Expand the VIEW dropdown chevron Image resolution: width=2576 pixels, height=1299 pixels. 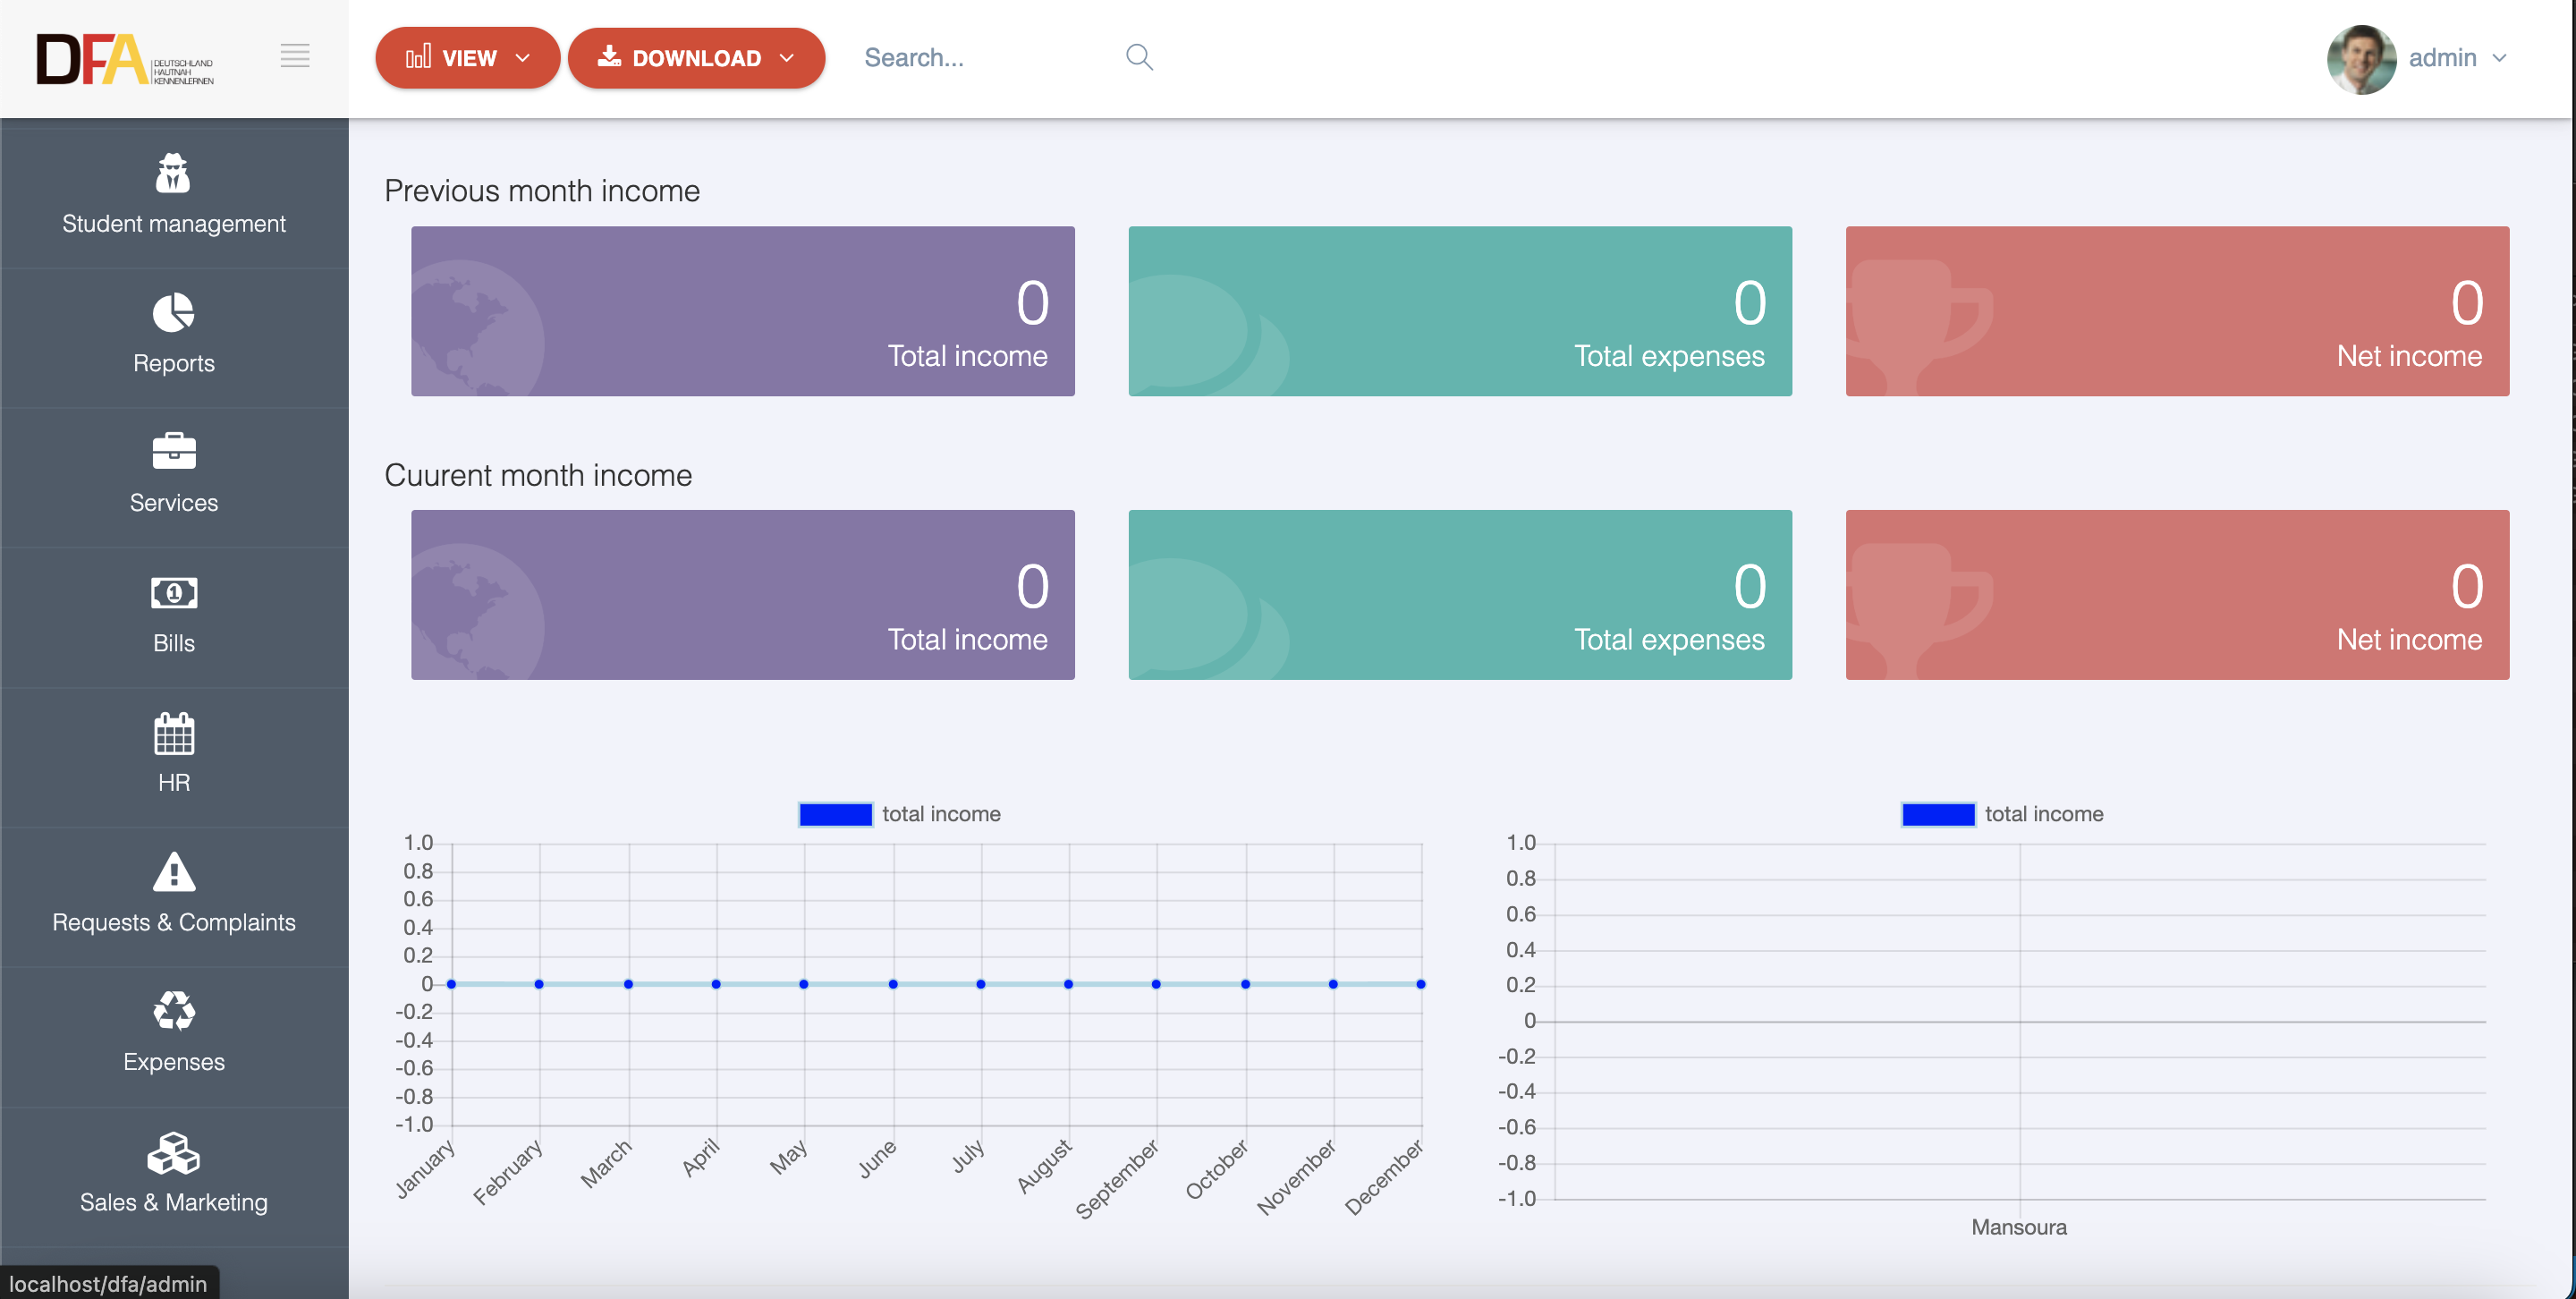pos(522,58)
